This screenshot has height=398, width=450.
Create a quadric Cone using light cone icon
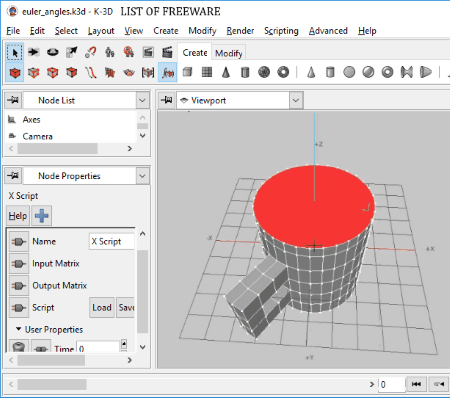coord(311,72)
